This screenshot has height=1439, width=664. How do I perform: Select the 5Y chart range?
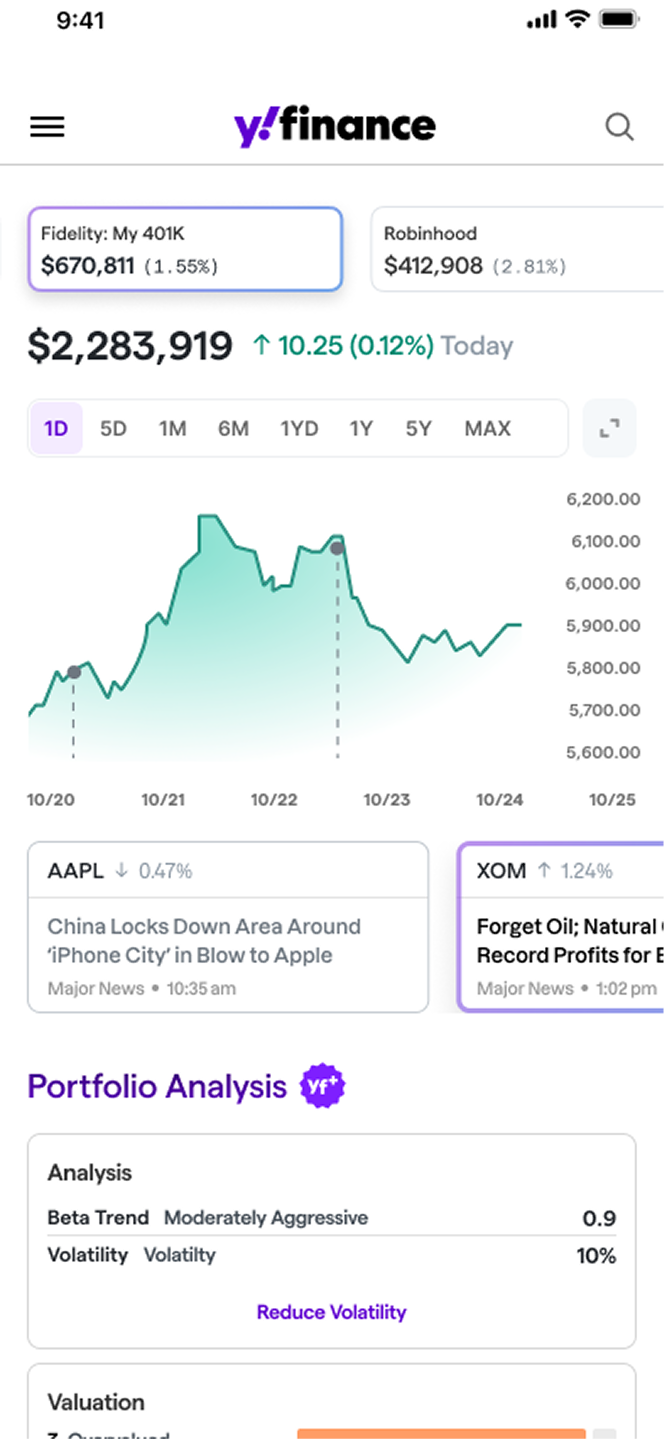(419, 428)
